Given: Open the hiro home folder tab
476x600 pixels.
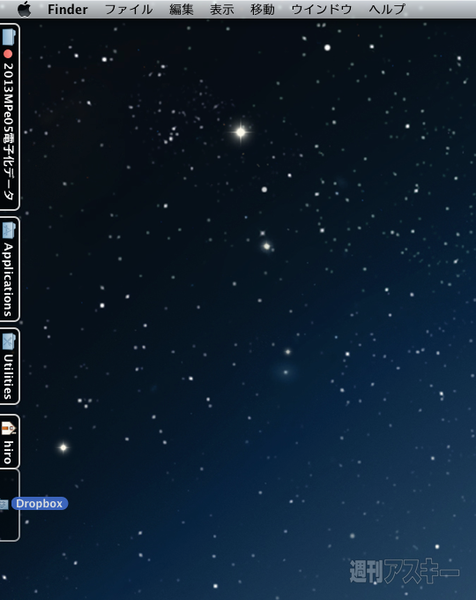Looking at the screenshot, I should tap(9, 441).
